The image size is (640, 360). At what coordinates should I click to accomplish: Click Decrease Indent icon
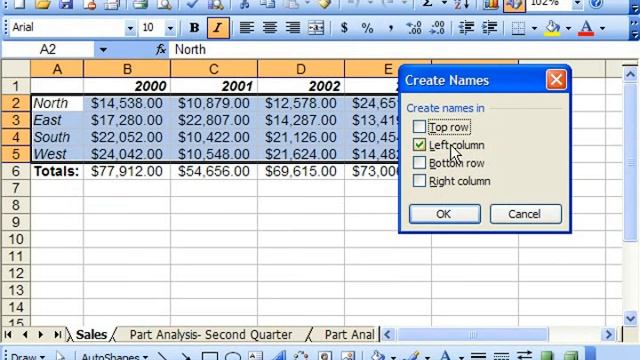coord(466,28)
